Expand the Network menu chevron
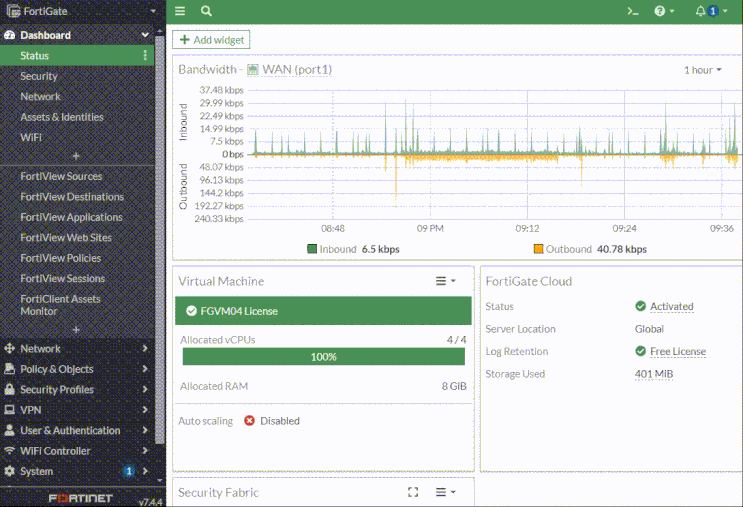The width and height of the screenshot is (743, 507). pos(145,348)
